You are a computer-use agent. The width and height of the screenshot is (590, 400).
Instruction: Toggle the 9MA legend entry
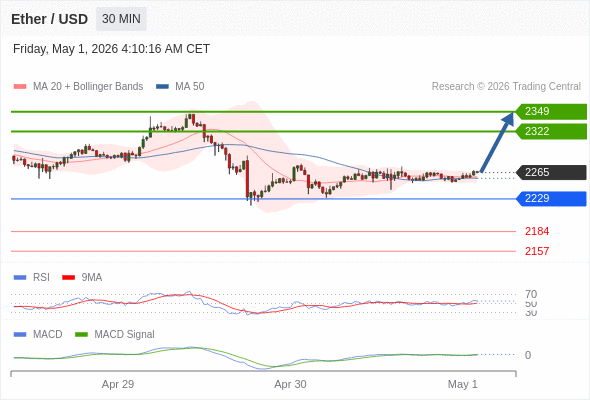(x=82, y=277)
